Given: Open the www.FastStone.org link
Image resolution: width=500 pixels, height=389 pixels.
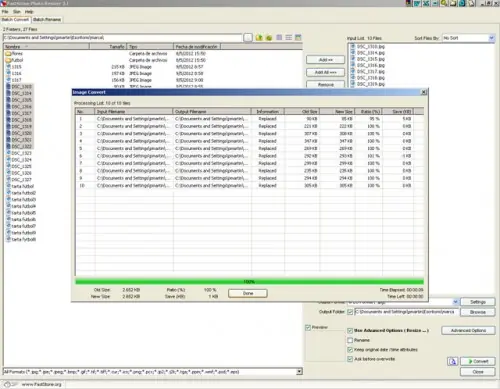Looking at the screenshot, I should pos(41,384).
